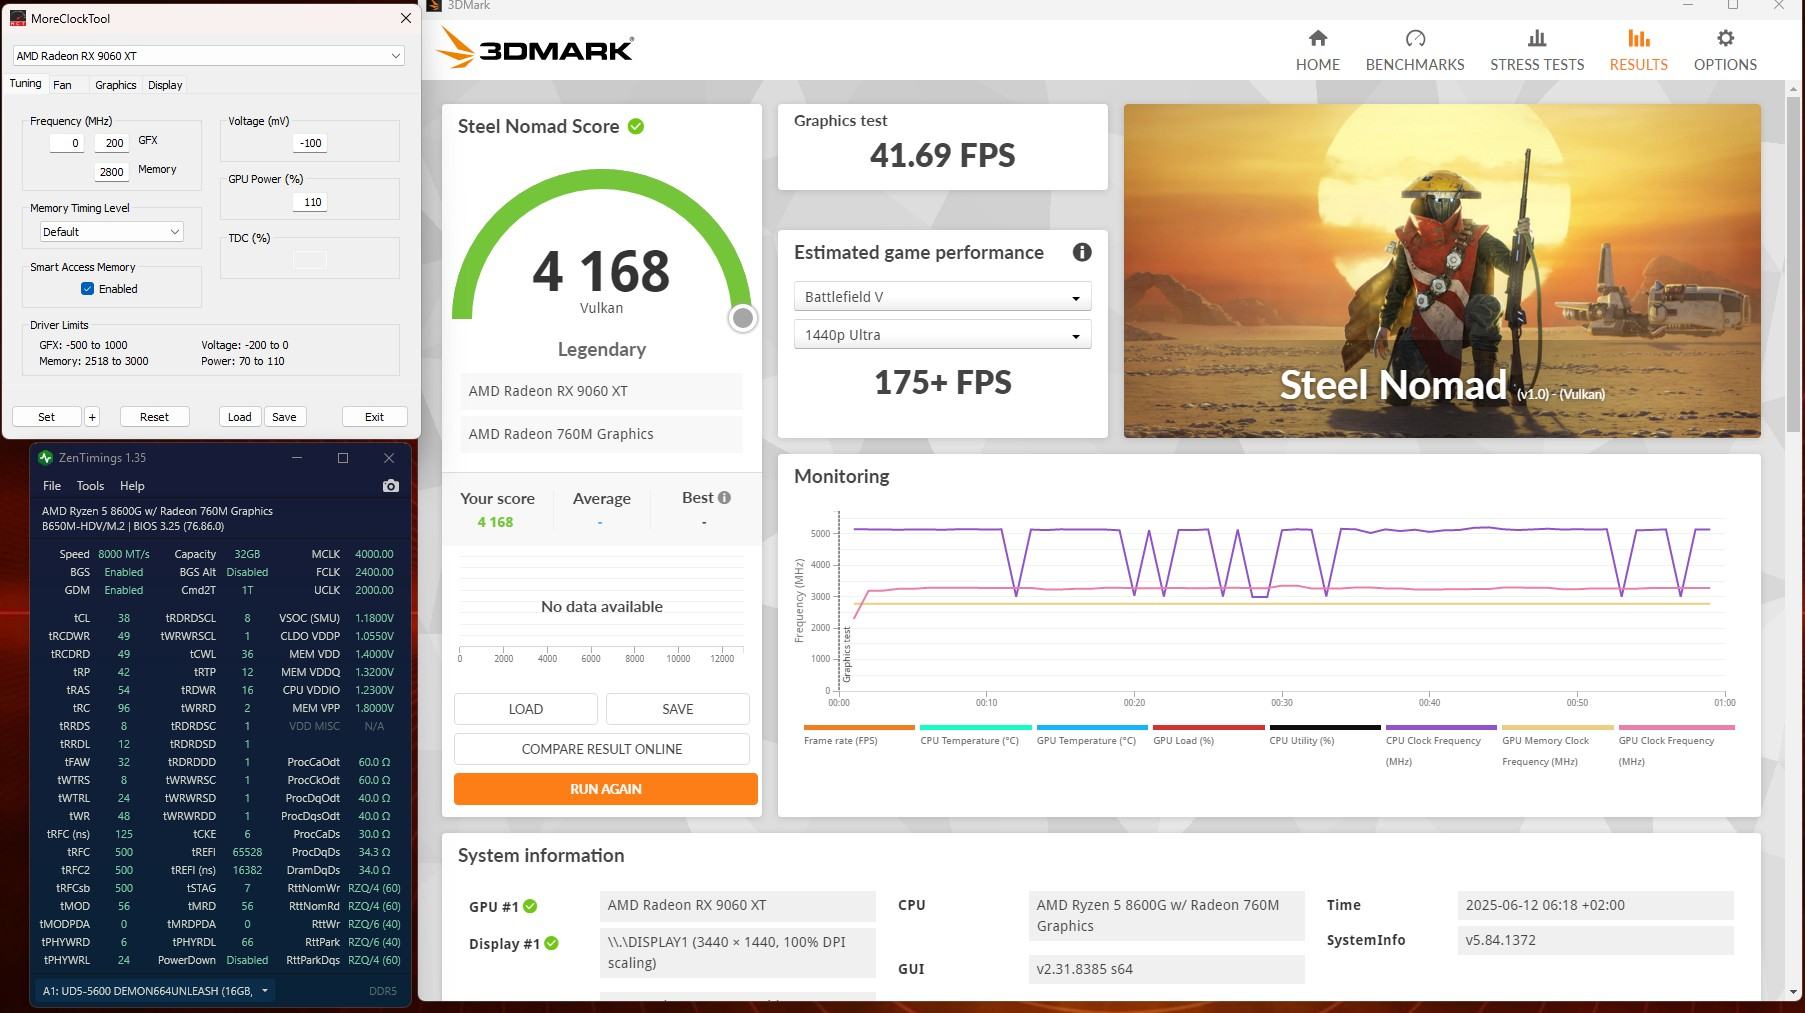Toggle GPU Temperature chart legend
The image size is (1805, 1013).
tap(1092, 735)
